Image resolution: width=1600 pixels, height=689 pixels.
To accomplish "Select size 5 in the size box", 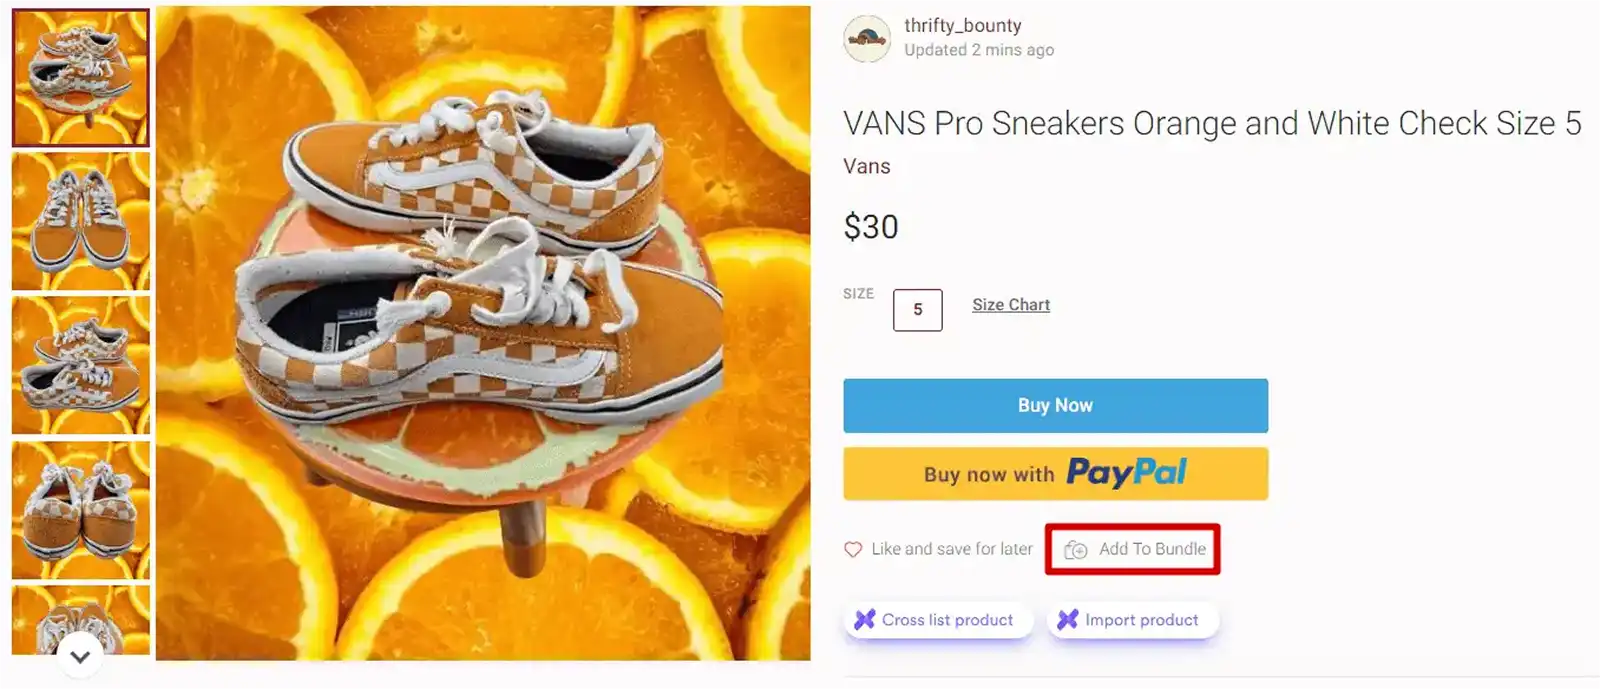I will click(917, 310).
